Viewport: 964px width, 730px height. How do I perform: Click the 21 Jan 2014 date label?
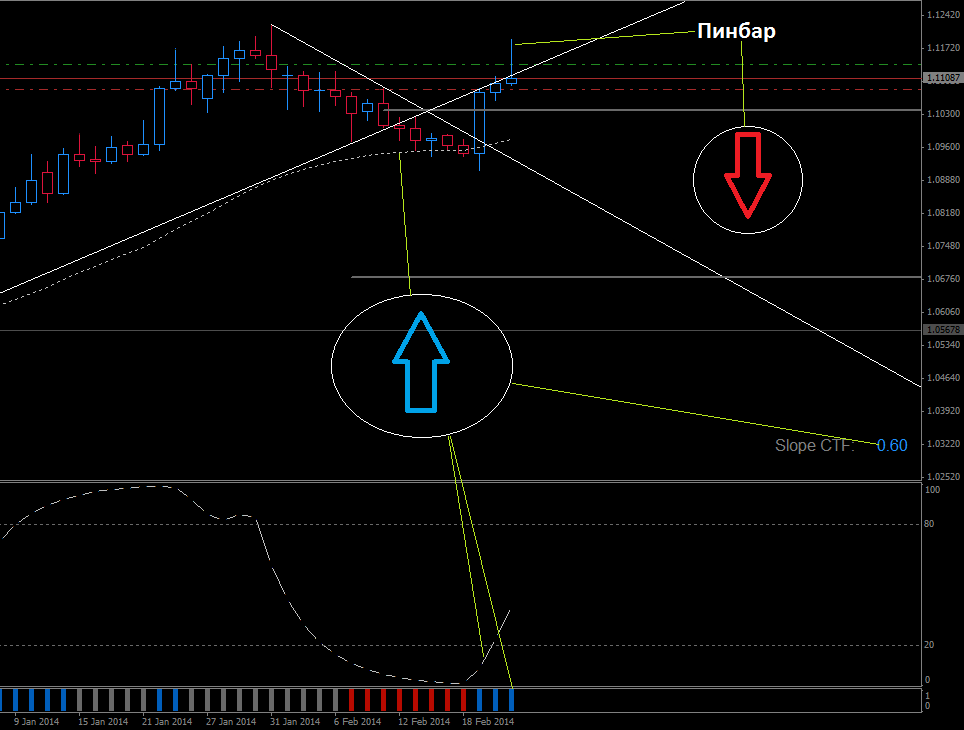click(167, 721)
